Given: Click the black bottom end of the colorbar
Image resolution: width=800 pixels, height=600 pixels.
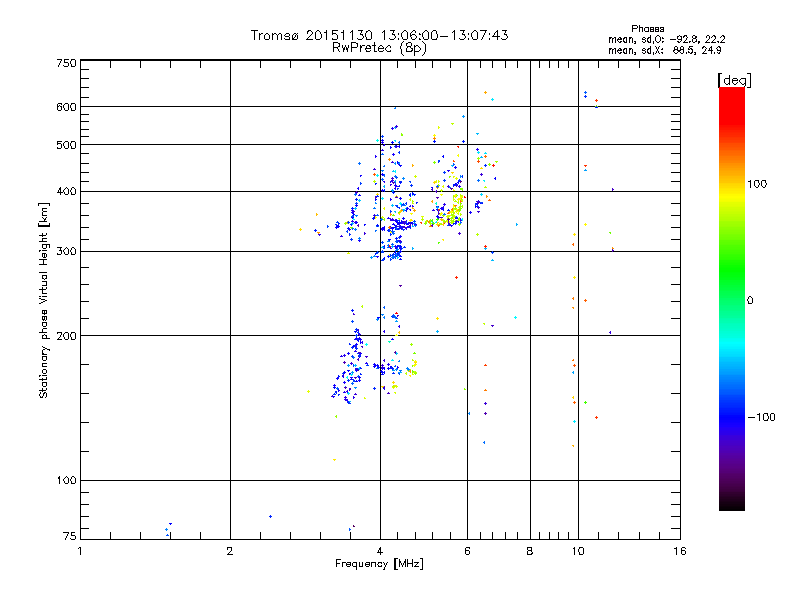Looking at the screenshot, I should (x=732, y=503).
